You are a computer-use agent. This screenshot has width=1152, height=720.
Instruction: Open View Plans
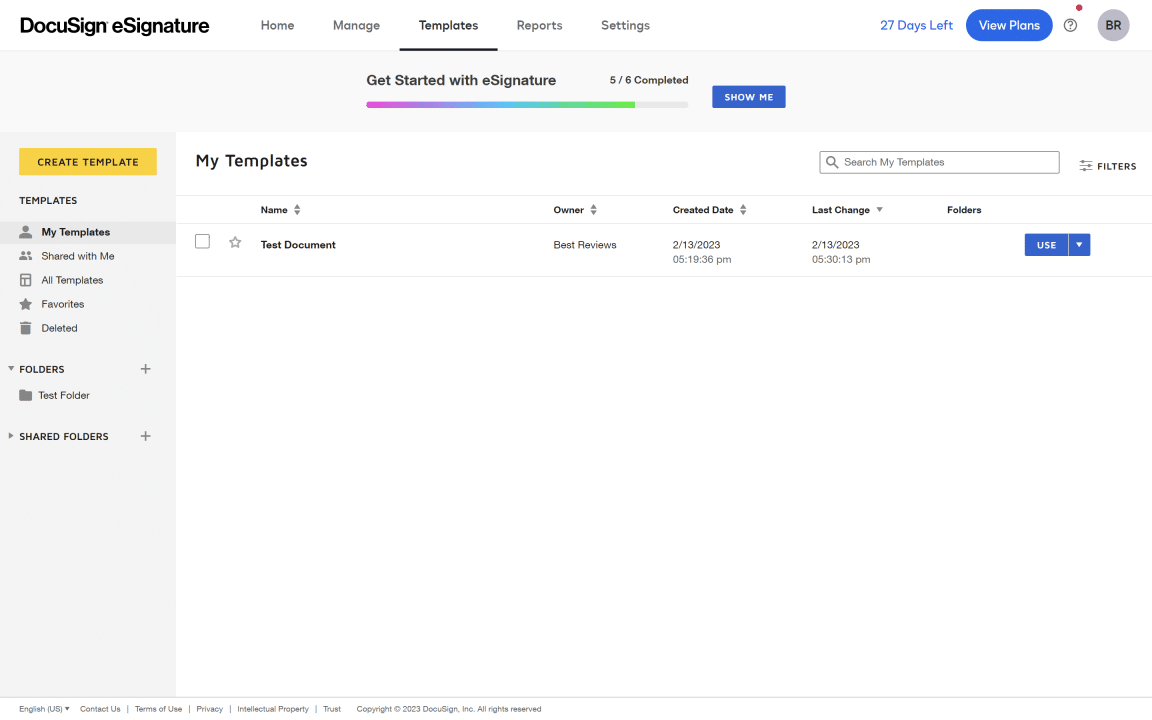coord(1009,25)
